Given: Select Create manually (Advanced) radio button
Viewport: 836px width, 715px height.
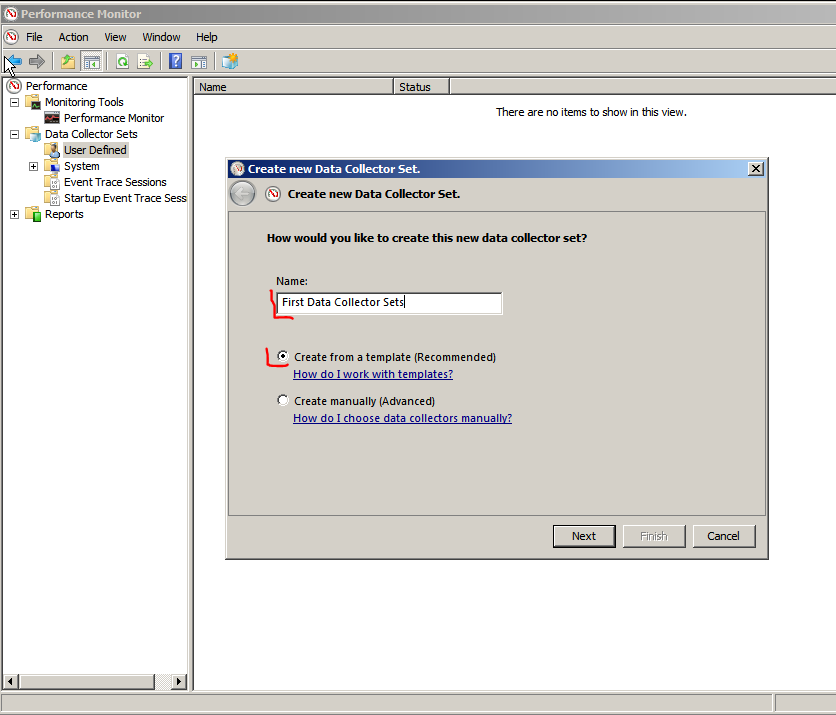Looking at the screenshot, I should (x=283, y=400).
